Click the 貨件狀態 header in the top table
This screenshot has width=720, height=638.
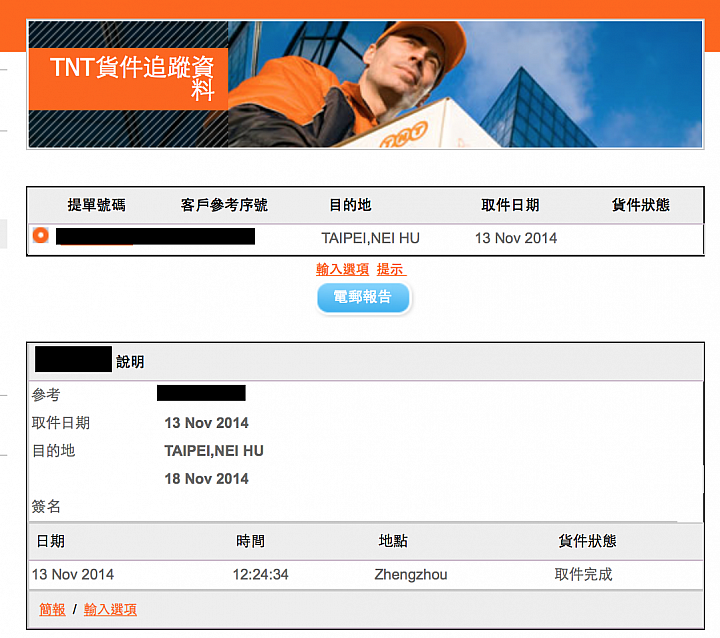click(641, 205)
